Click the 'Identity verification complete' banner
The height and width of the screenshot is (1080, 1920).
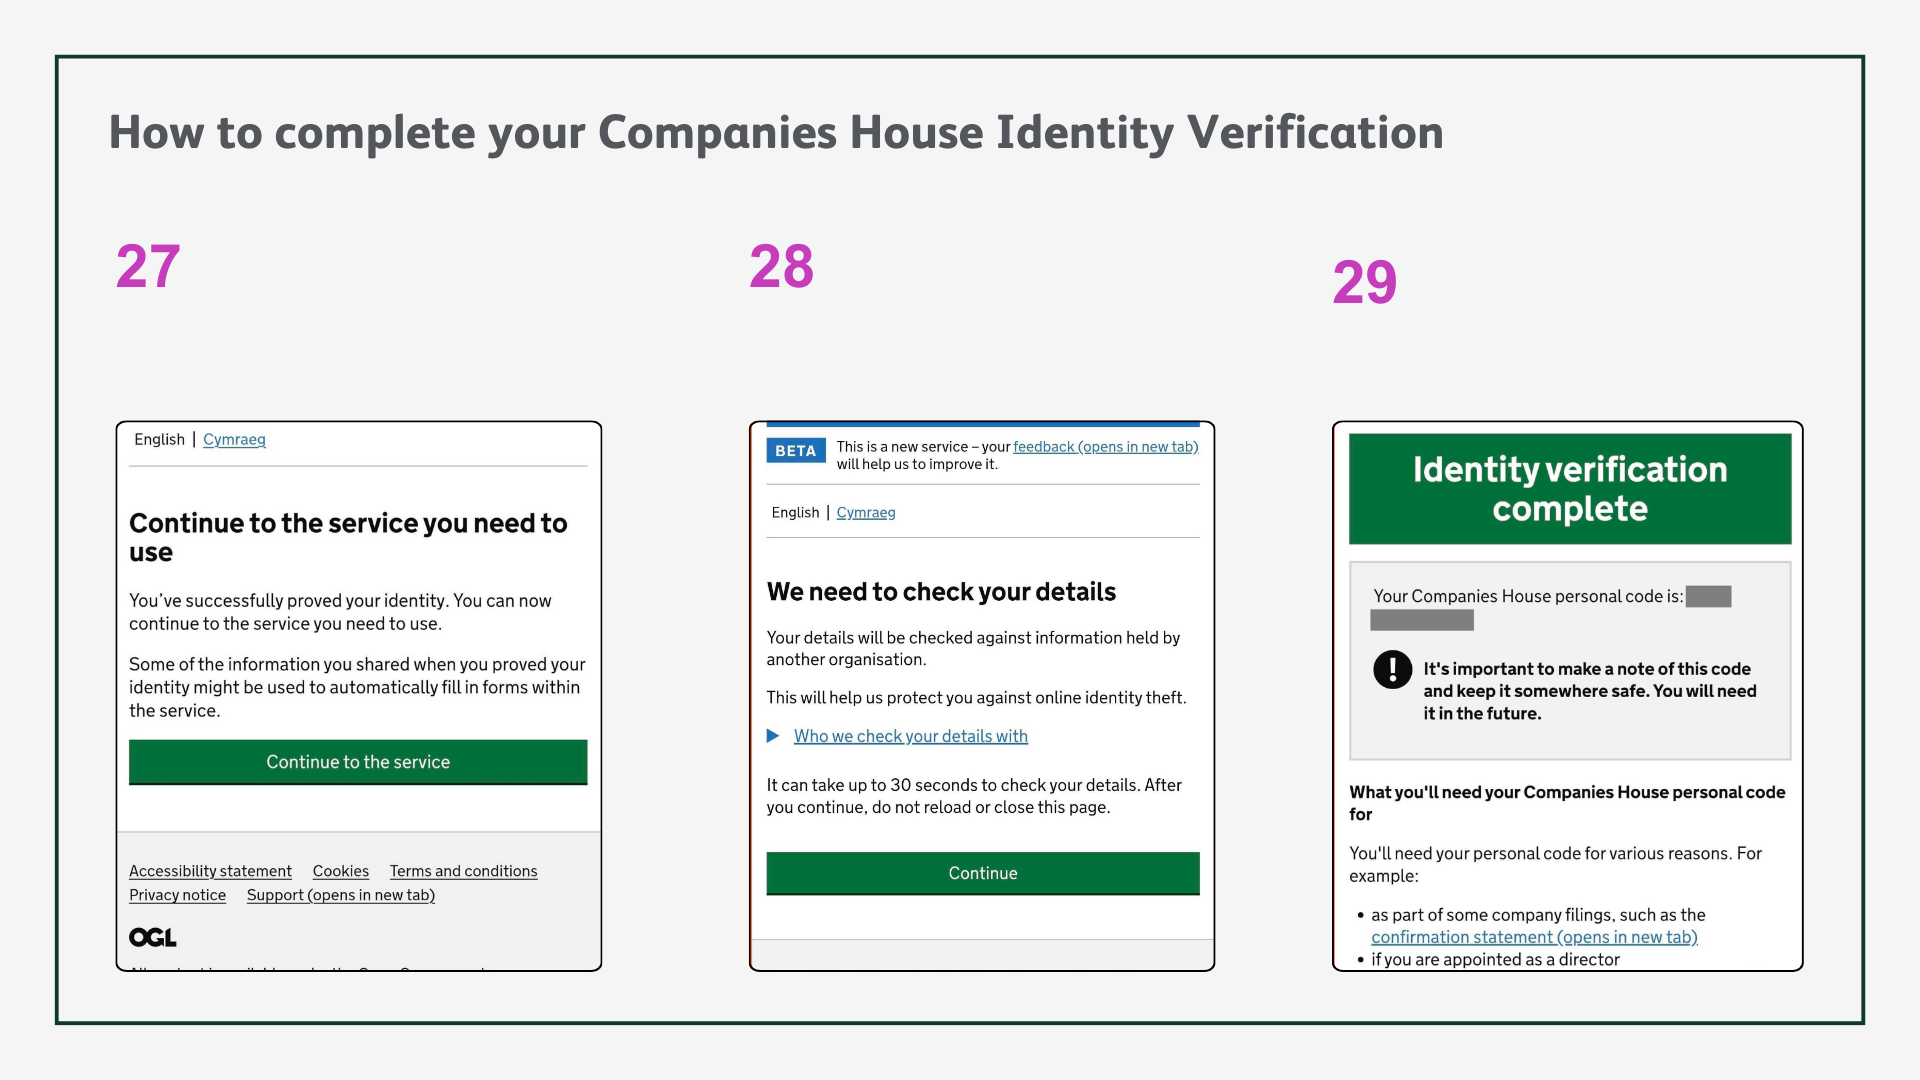tap(1568, 488)
